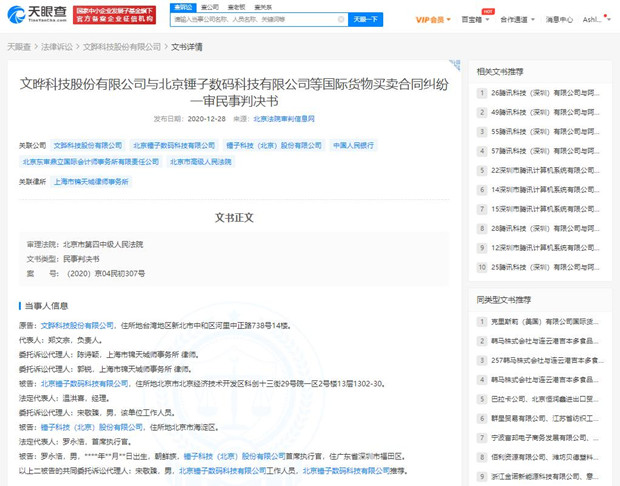Clear the search box with the X icon

pos(341,19)
